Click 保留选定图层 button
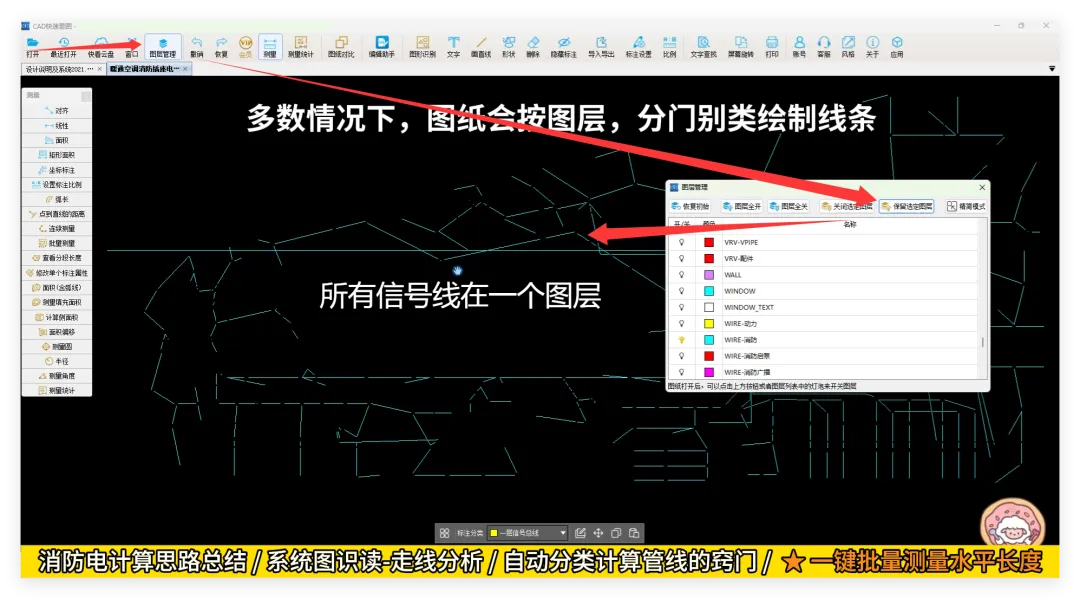The height and width of the screenshot is (599, 1080). pos(906,206)
